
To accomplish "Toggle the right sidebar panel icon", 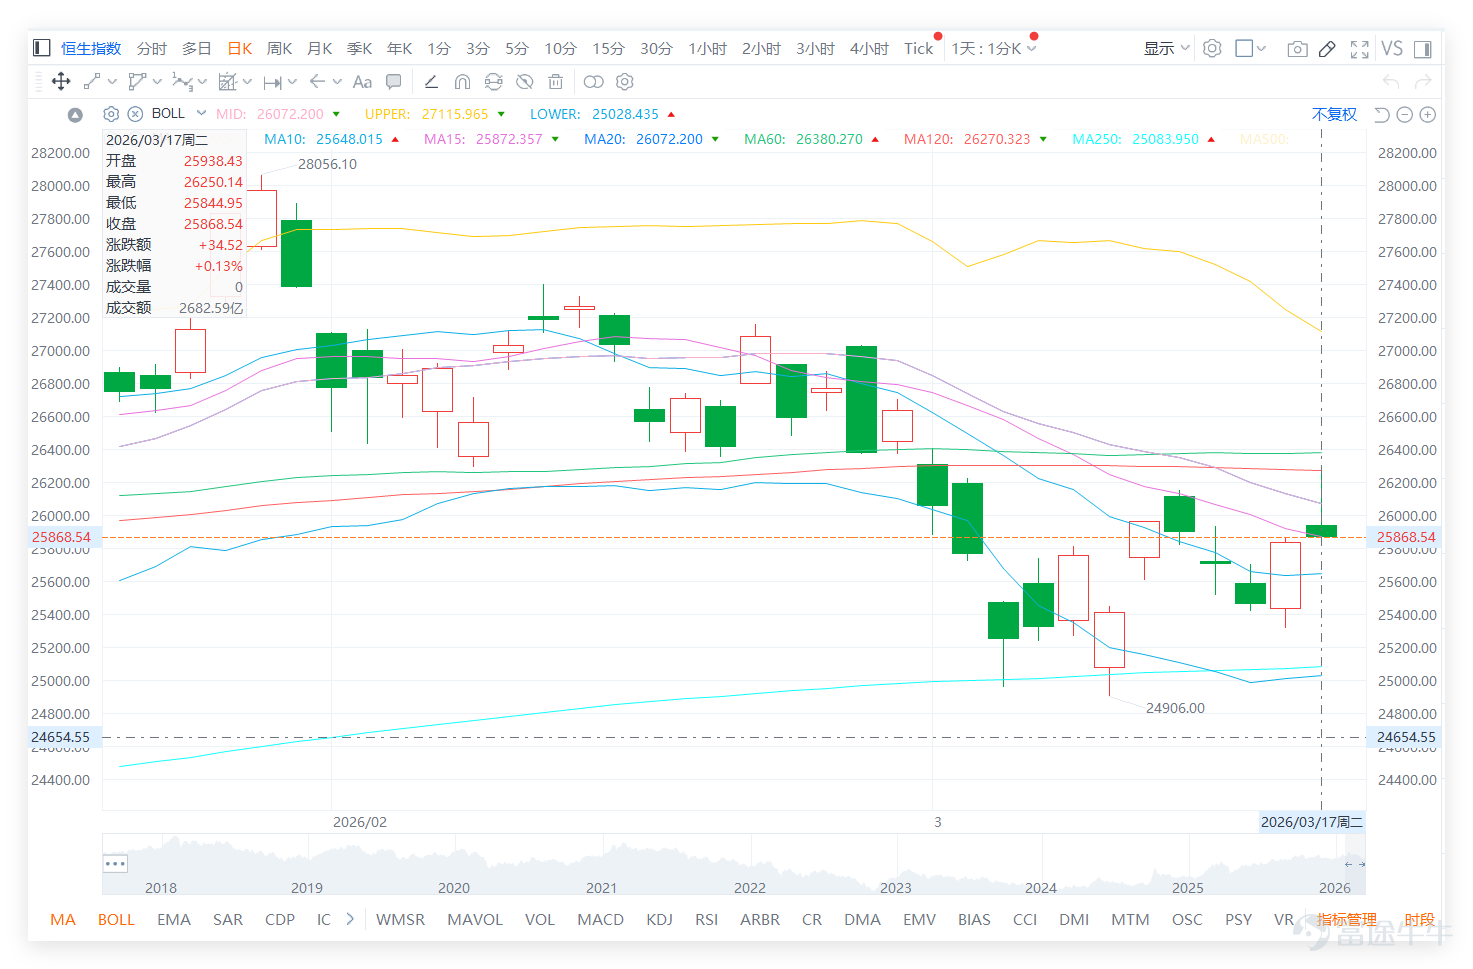I will click(x=1423, y=49).
